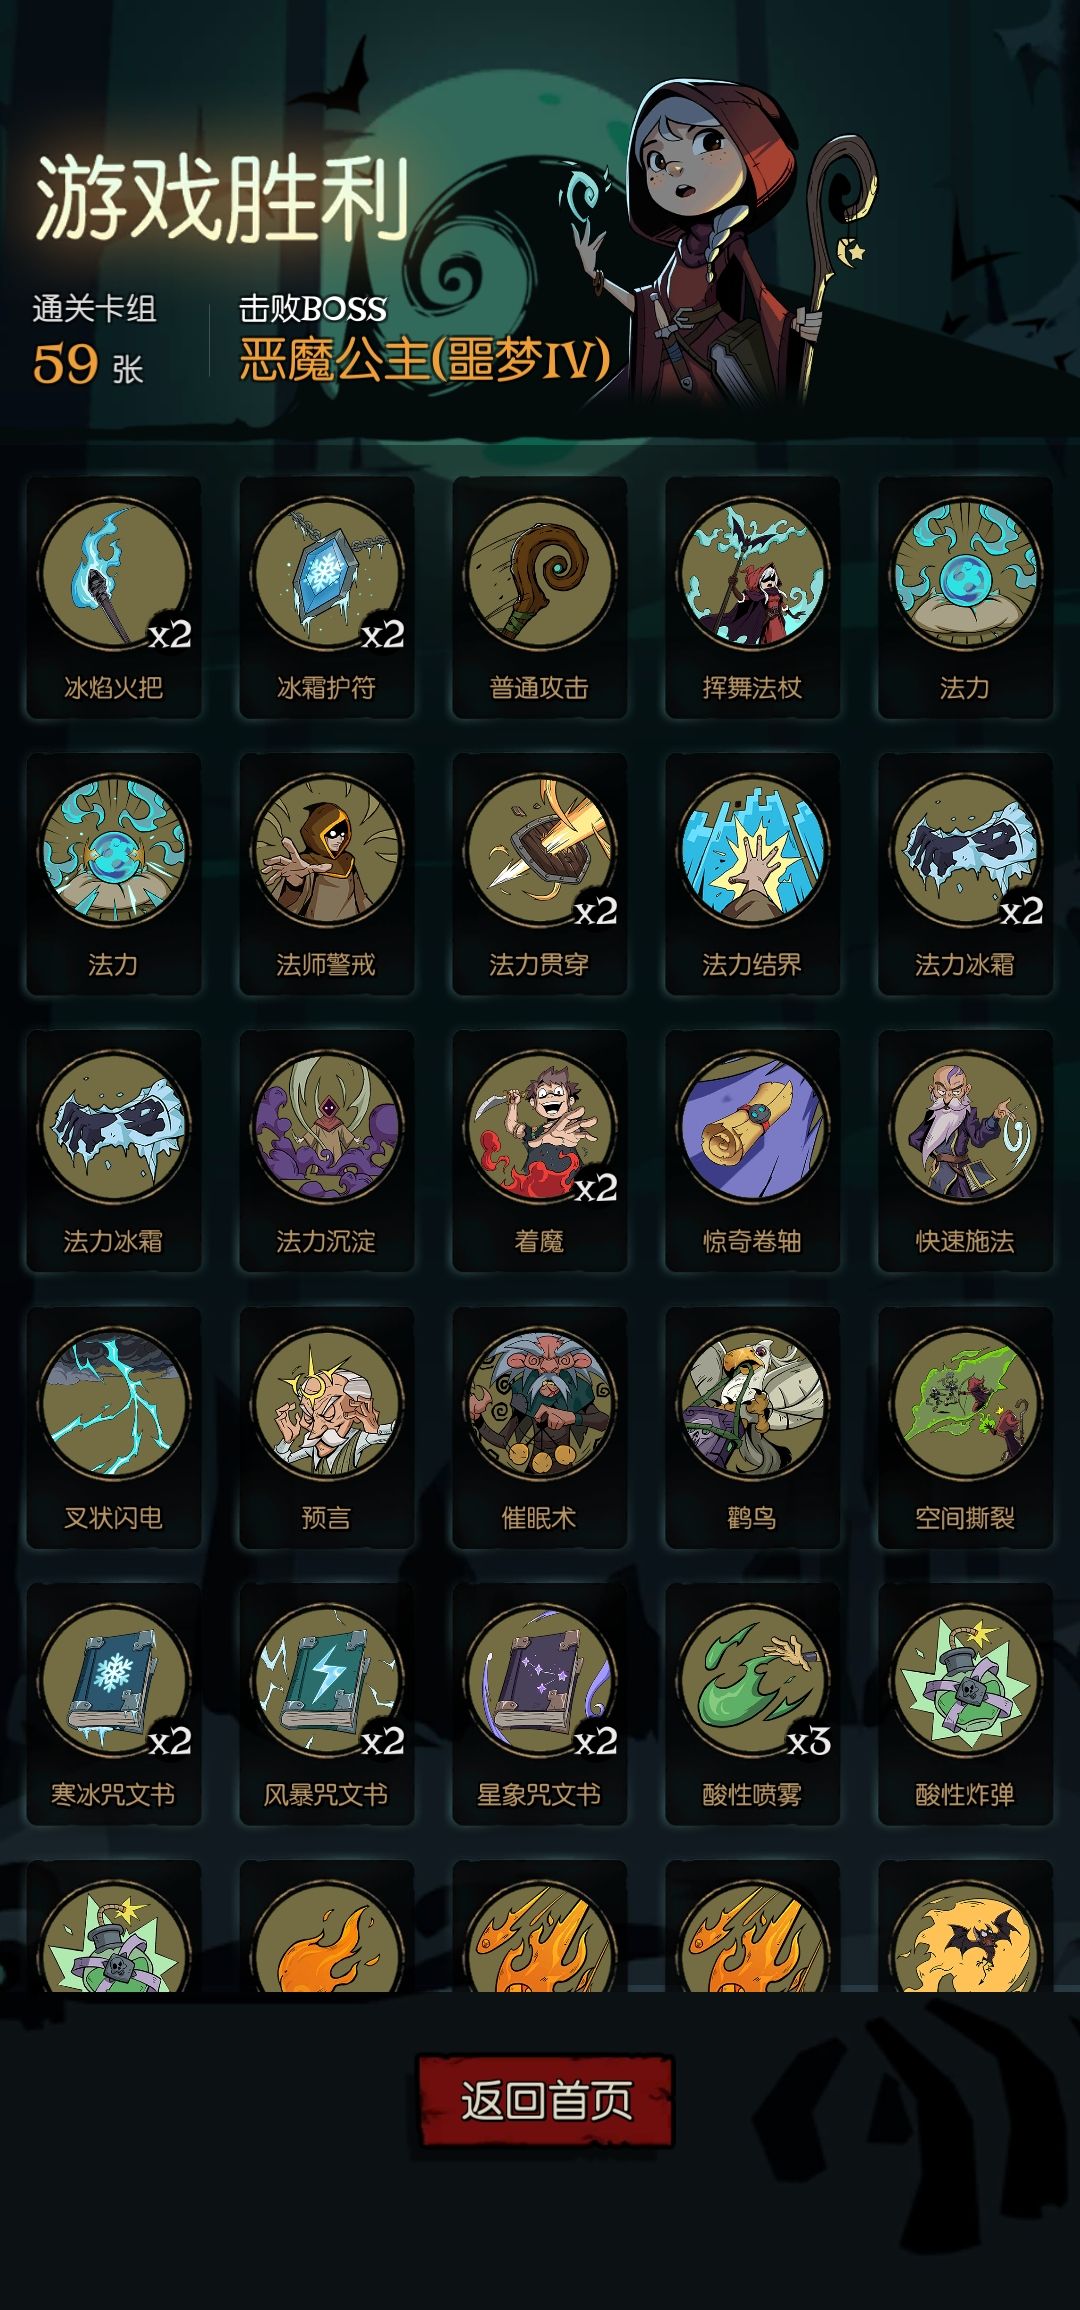Viewport: 1080px width, 2310px height.
Task: Tap the 寒冰咒文书 spellbook card
Action: pos(114,1705)
